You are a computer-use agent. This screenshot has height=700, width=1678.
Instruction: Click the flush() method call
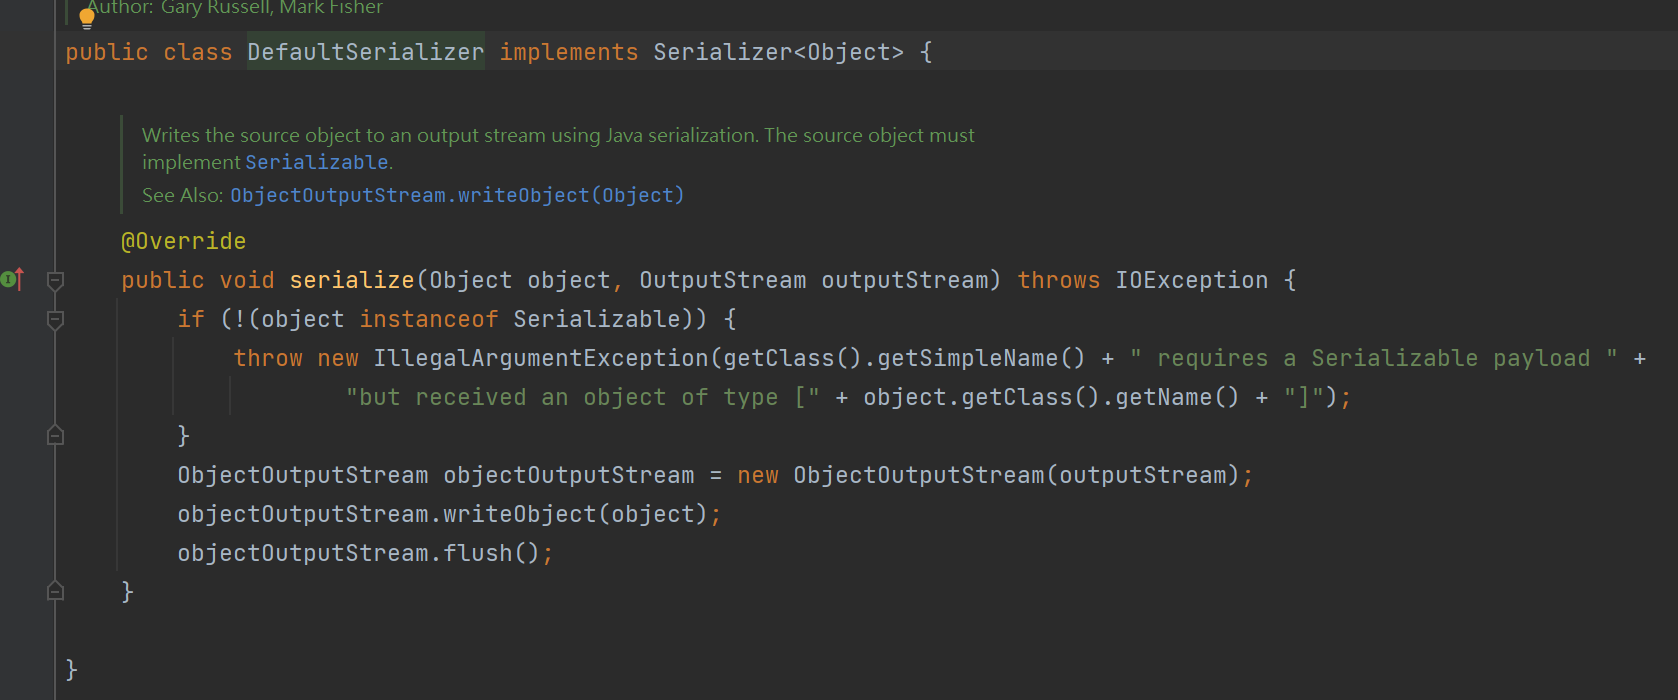491,553
